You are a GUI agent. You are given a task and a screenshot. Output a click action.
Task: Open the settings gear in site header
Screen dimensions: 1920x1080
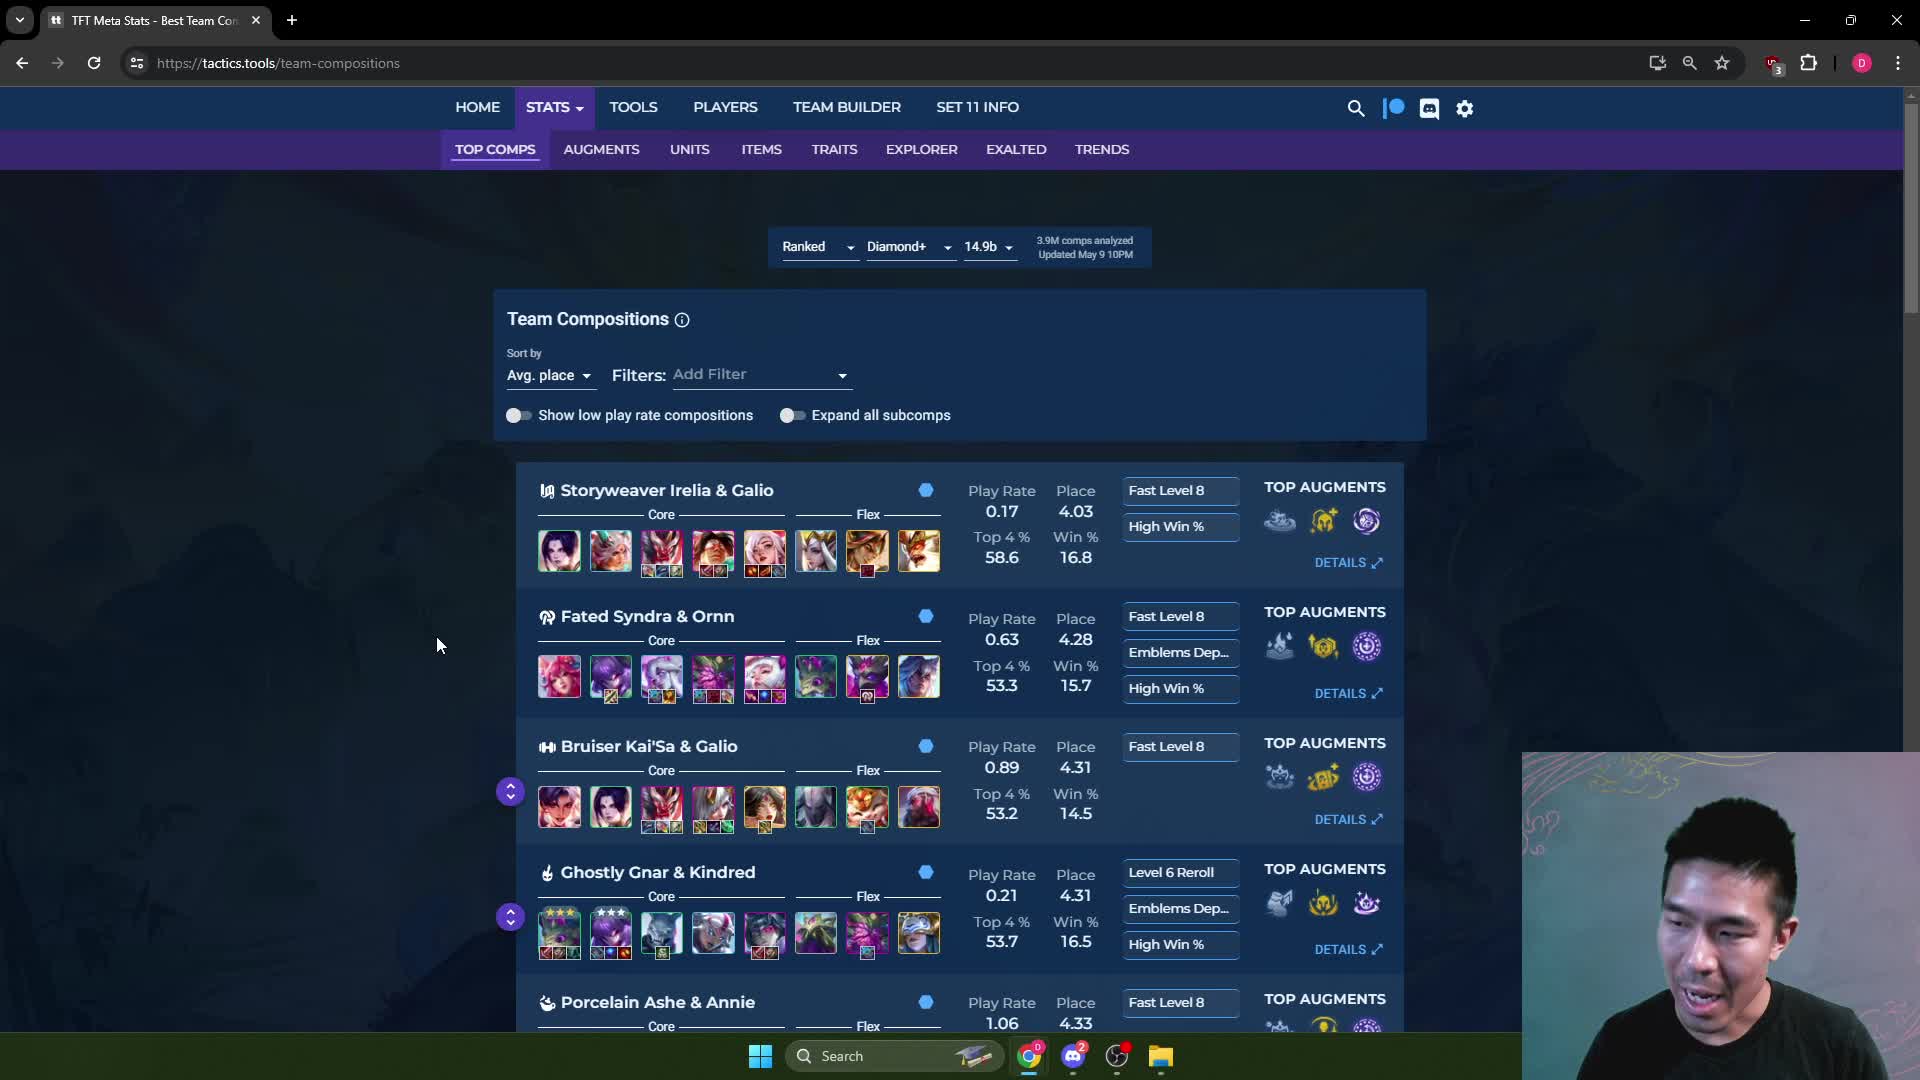(1465, 108)
